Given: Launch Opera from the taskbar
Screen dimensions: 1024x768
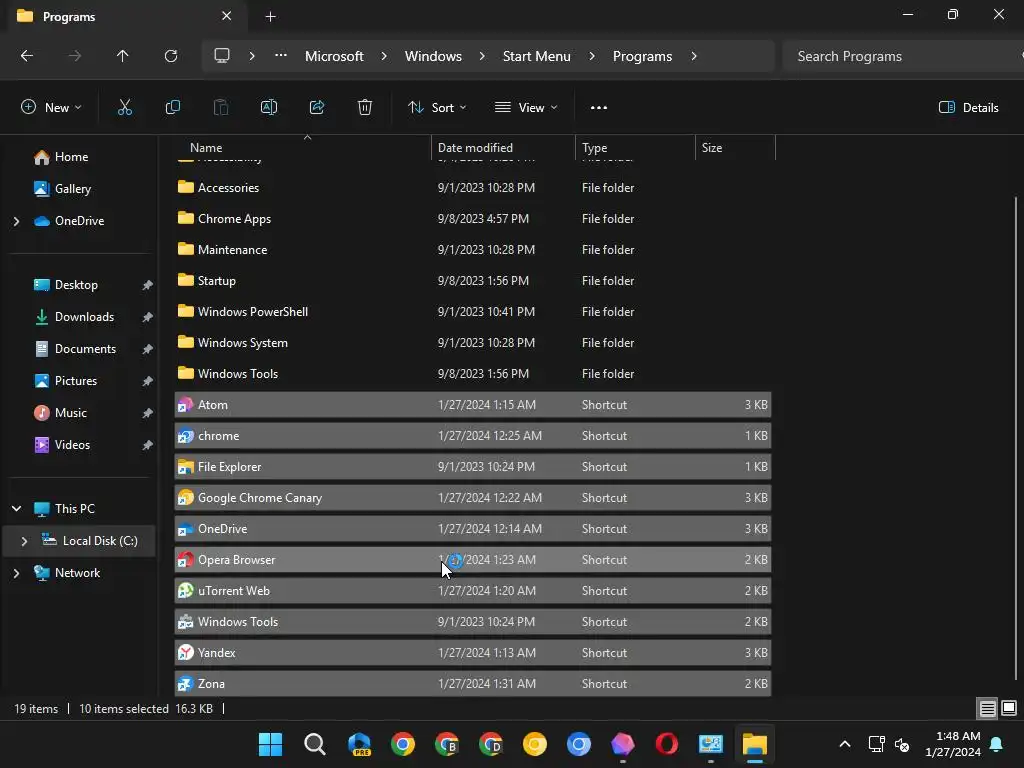Looking at the screenshot, I should pos(666,744).
